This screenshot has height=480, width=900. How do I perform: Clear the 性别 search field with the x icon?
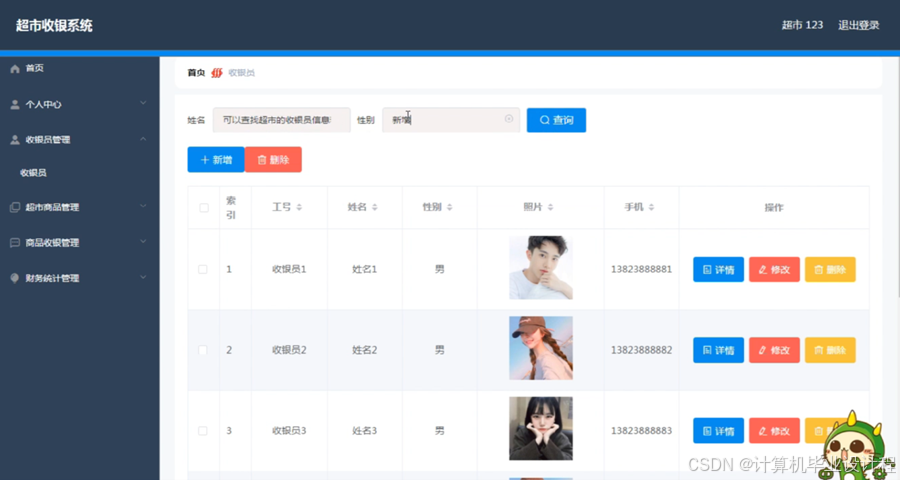click(509, 119)
